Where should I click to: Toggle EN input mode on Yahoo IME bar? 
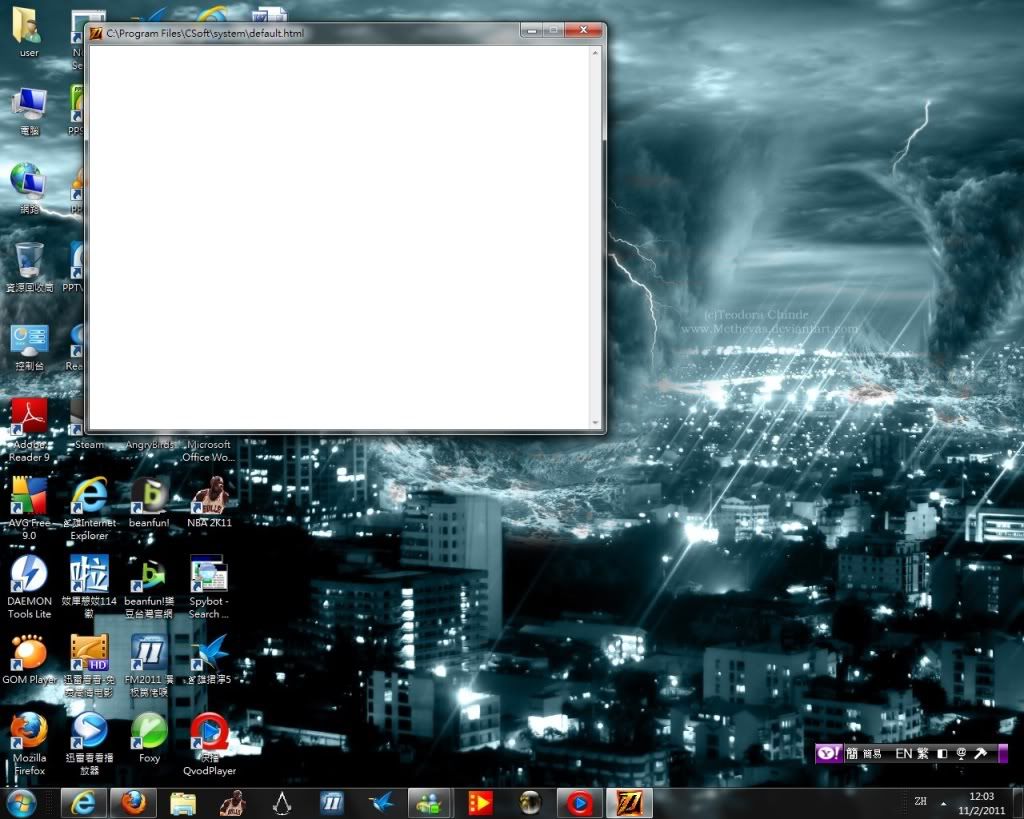pos(903,753)
